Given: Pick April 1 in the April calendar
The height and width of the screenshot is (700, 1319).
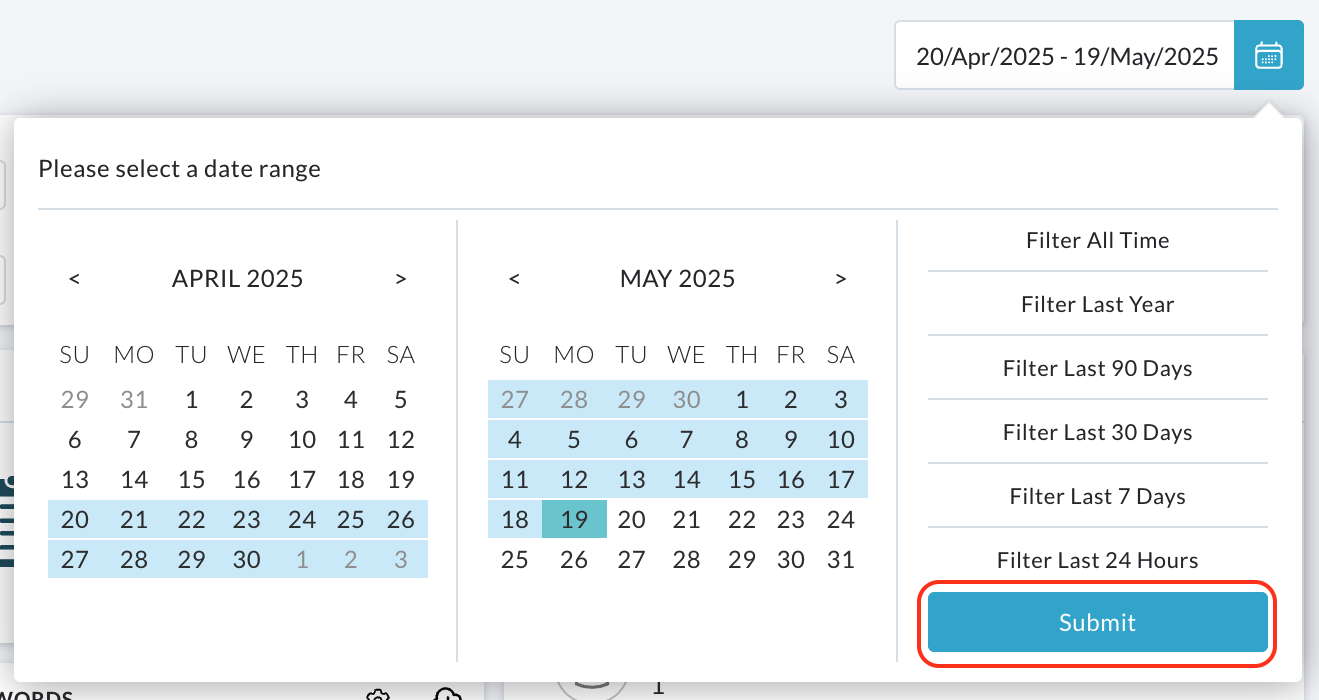Looking at the screenshot, I should (191, 400).
